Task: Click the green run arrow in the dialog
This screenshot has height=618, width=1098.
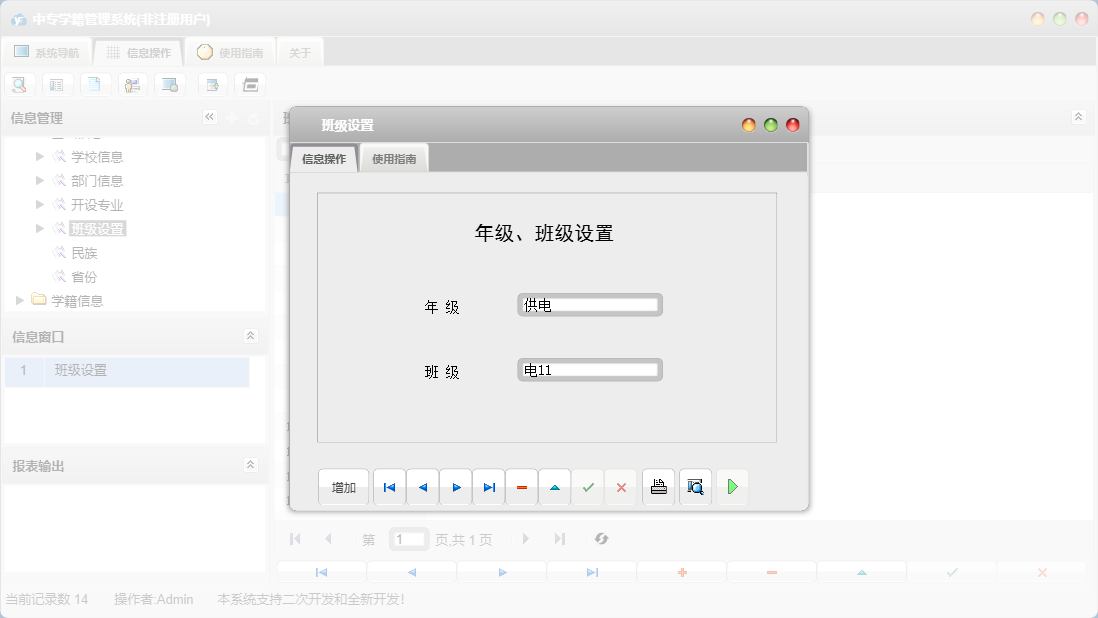Action: pos(732,487)
